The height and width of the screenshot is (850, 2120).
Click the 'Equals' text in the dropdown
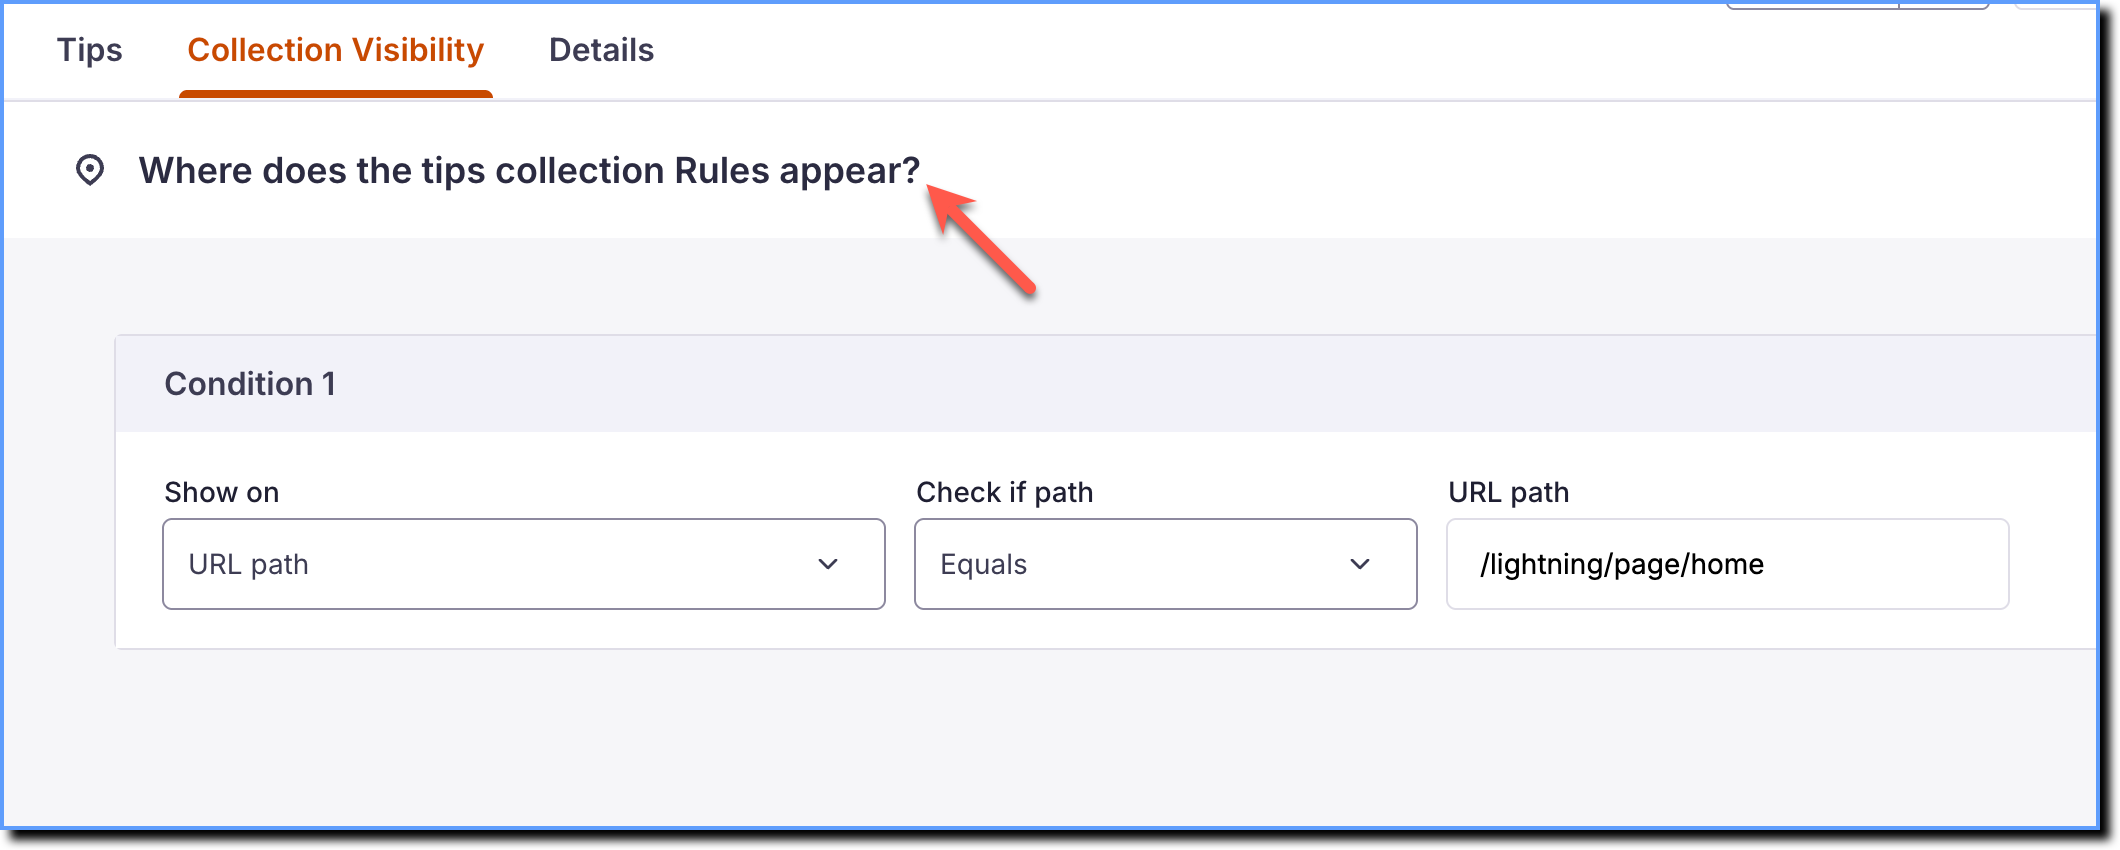coord(984,565)
